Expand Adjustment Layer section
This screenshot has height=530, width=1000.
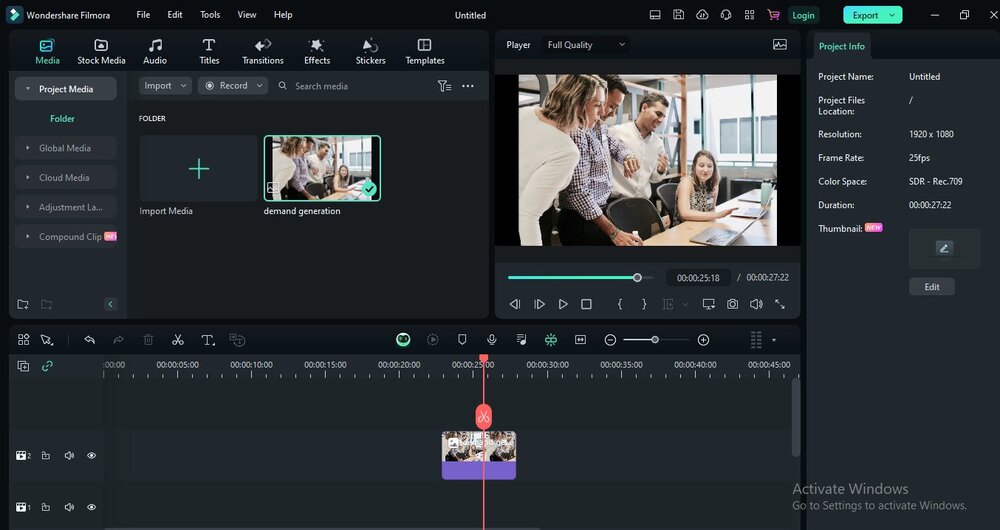coord(28,207)
